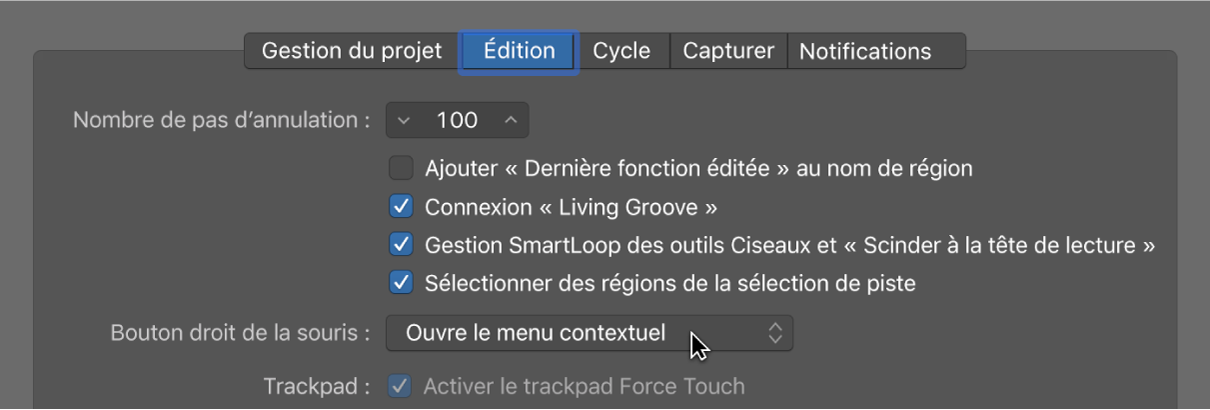
Task: Toggle Activer le trackpad Force Touch checkbox
Action: 400,386
